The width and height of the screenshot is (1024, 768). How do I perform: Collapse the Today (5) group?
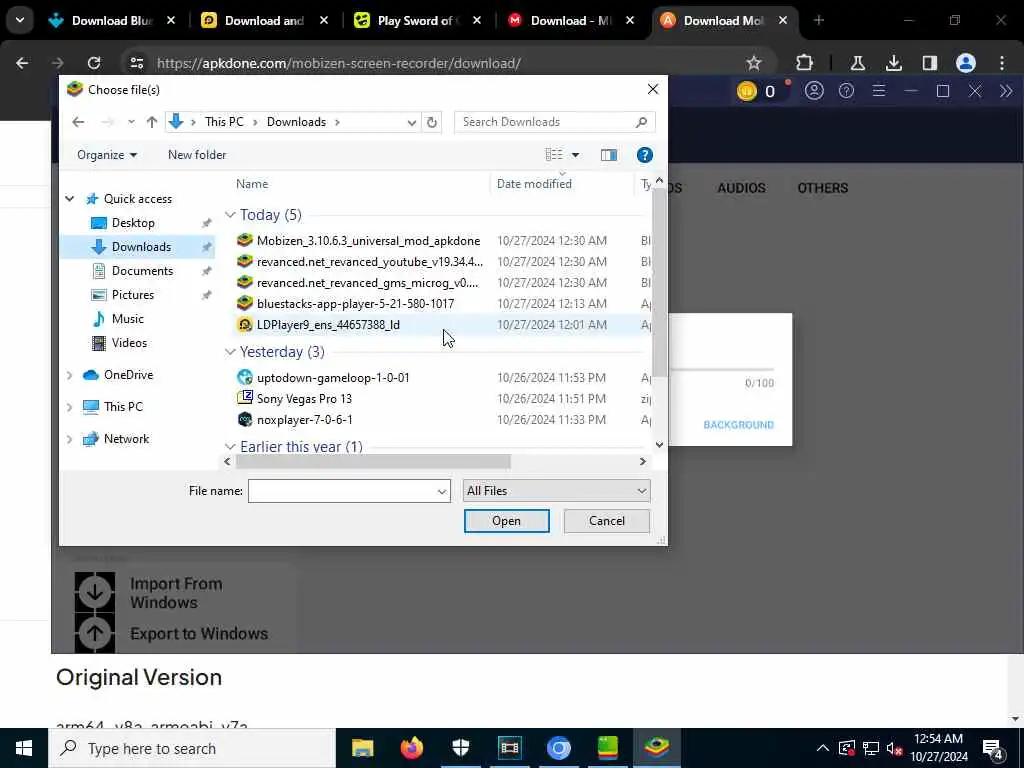click(x=230, y=215)
